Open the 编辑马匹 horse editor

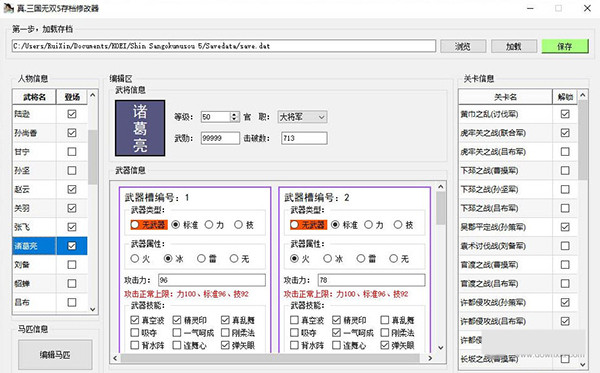[x=55, y=355]
